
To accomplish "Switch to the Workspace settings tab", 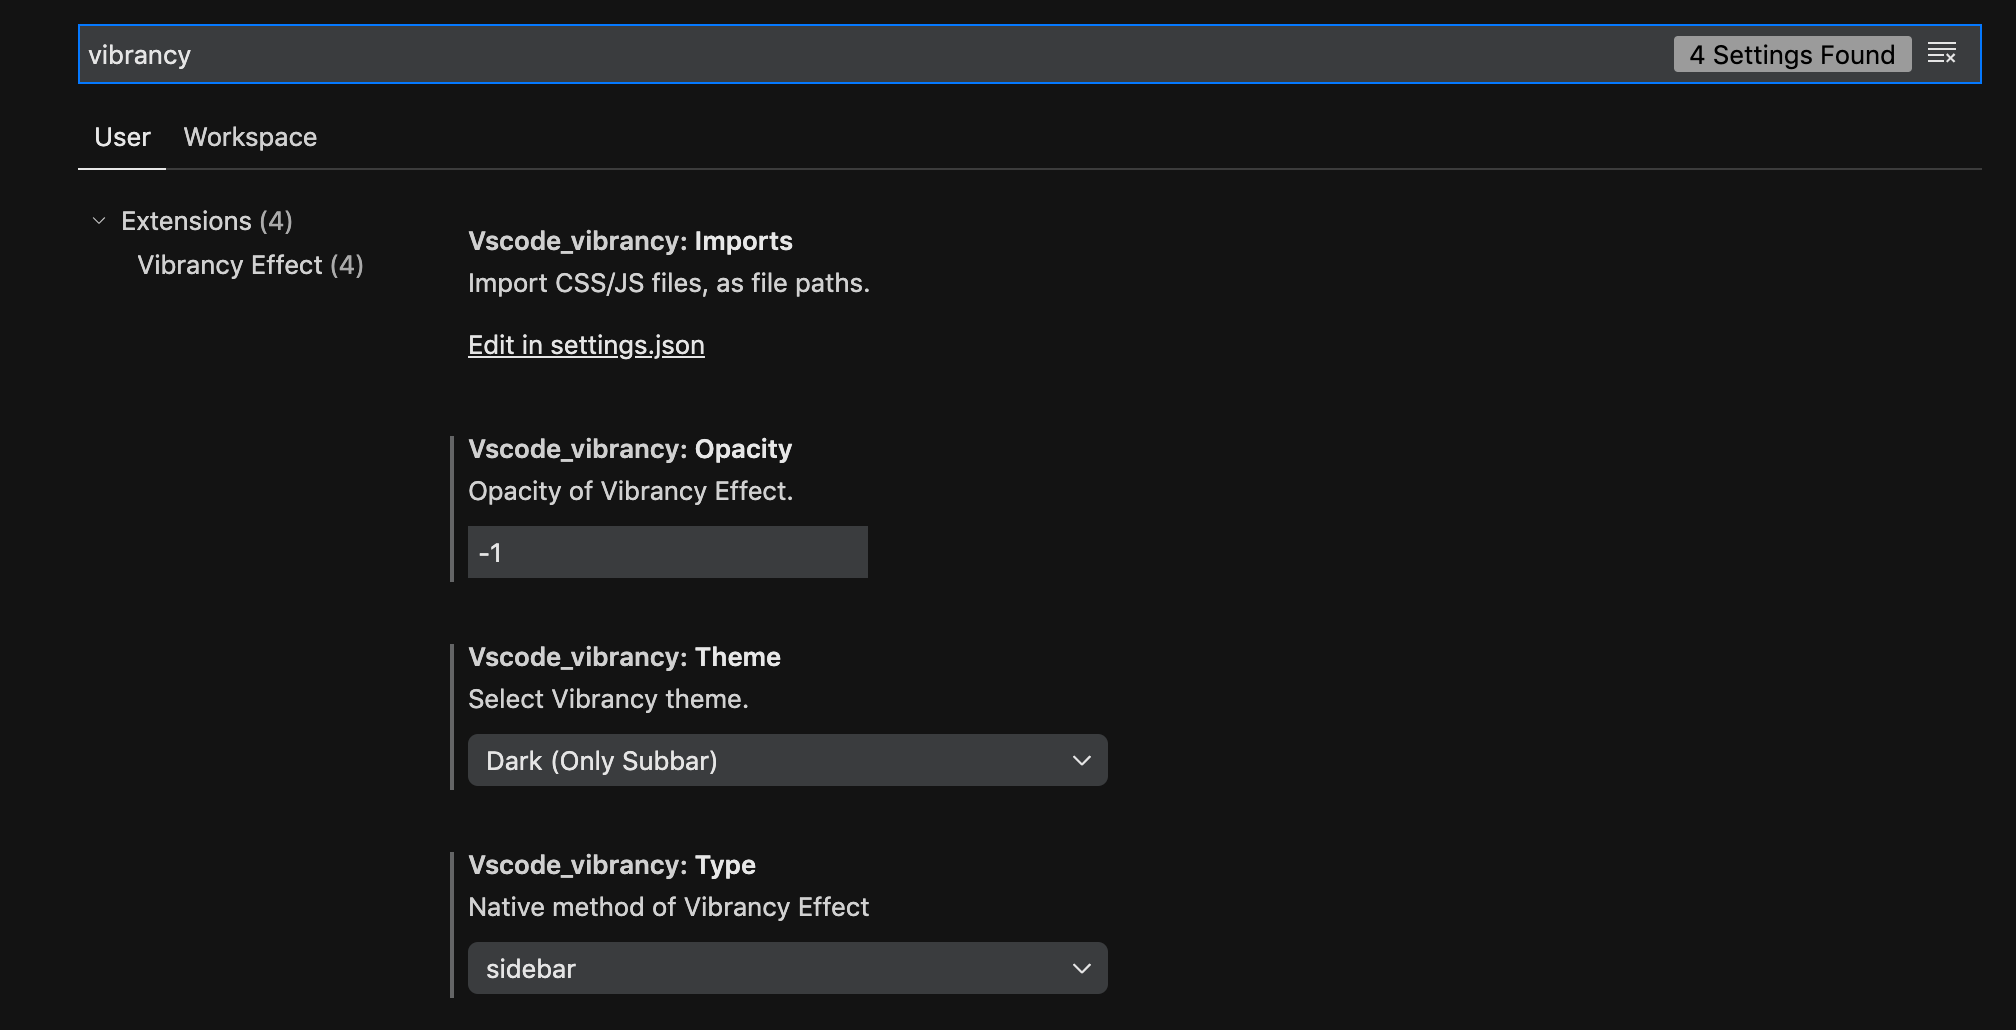I will point(250,137).
